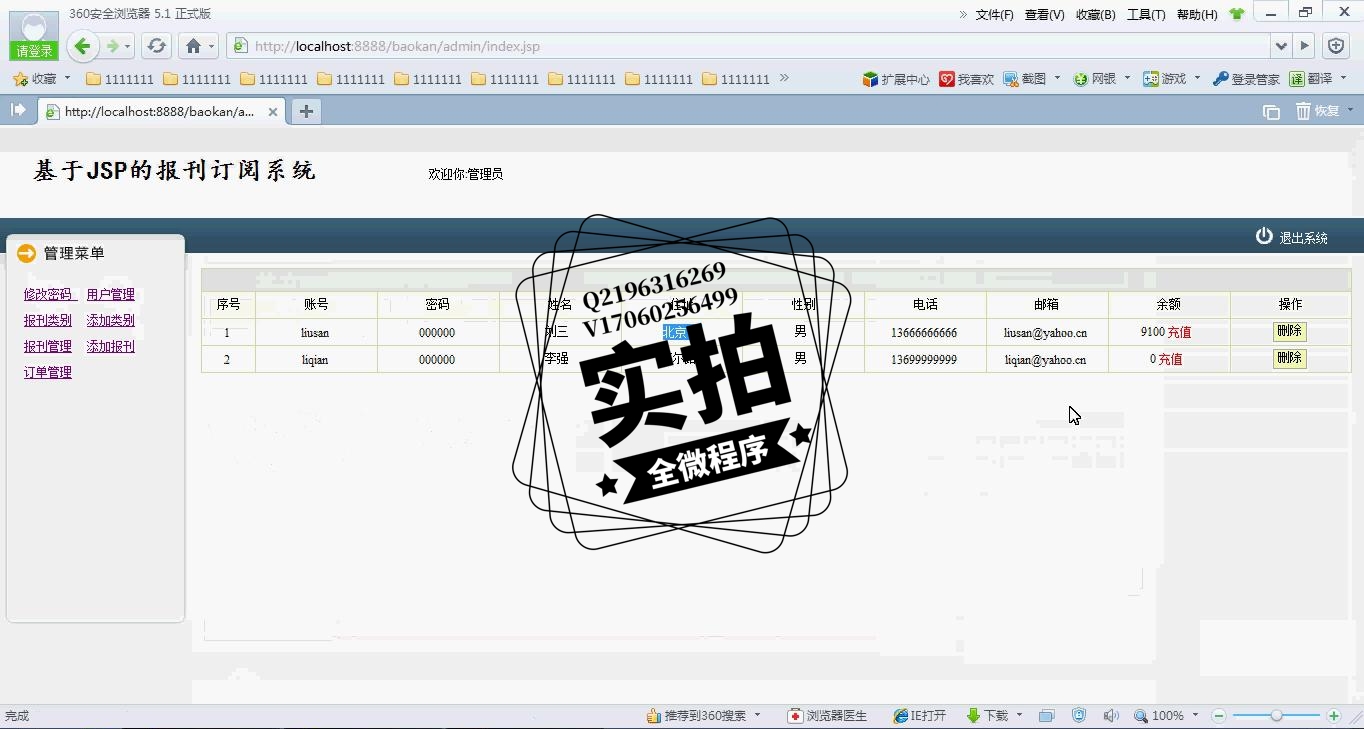The width and height of the screenshot is (1364, 729).
Task: Open first 1111111 bookmark folder
Action: tap(120, 79)
